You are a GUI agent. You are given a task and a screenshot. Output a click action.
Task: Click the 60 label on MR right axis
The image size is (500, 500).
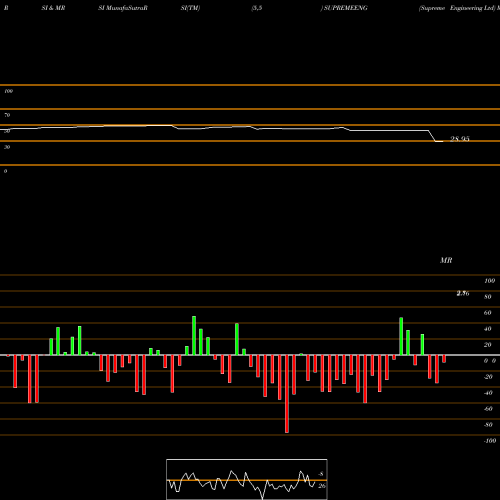pyautogui.click(x=488, y=313)
